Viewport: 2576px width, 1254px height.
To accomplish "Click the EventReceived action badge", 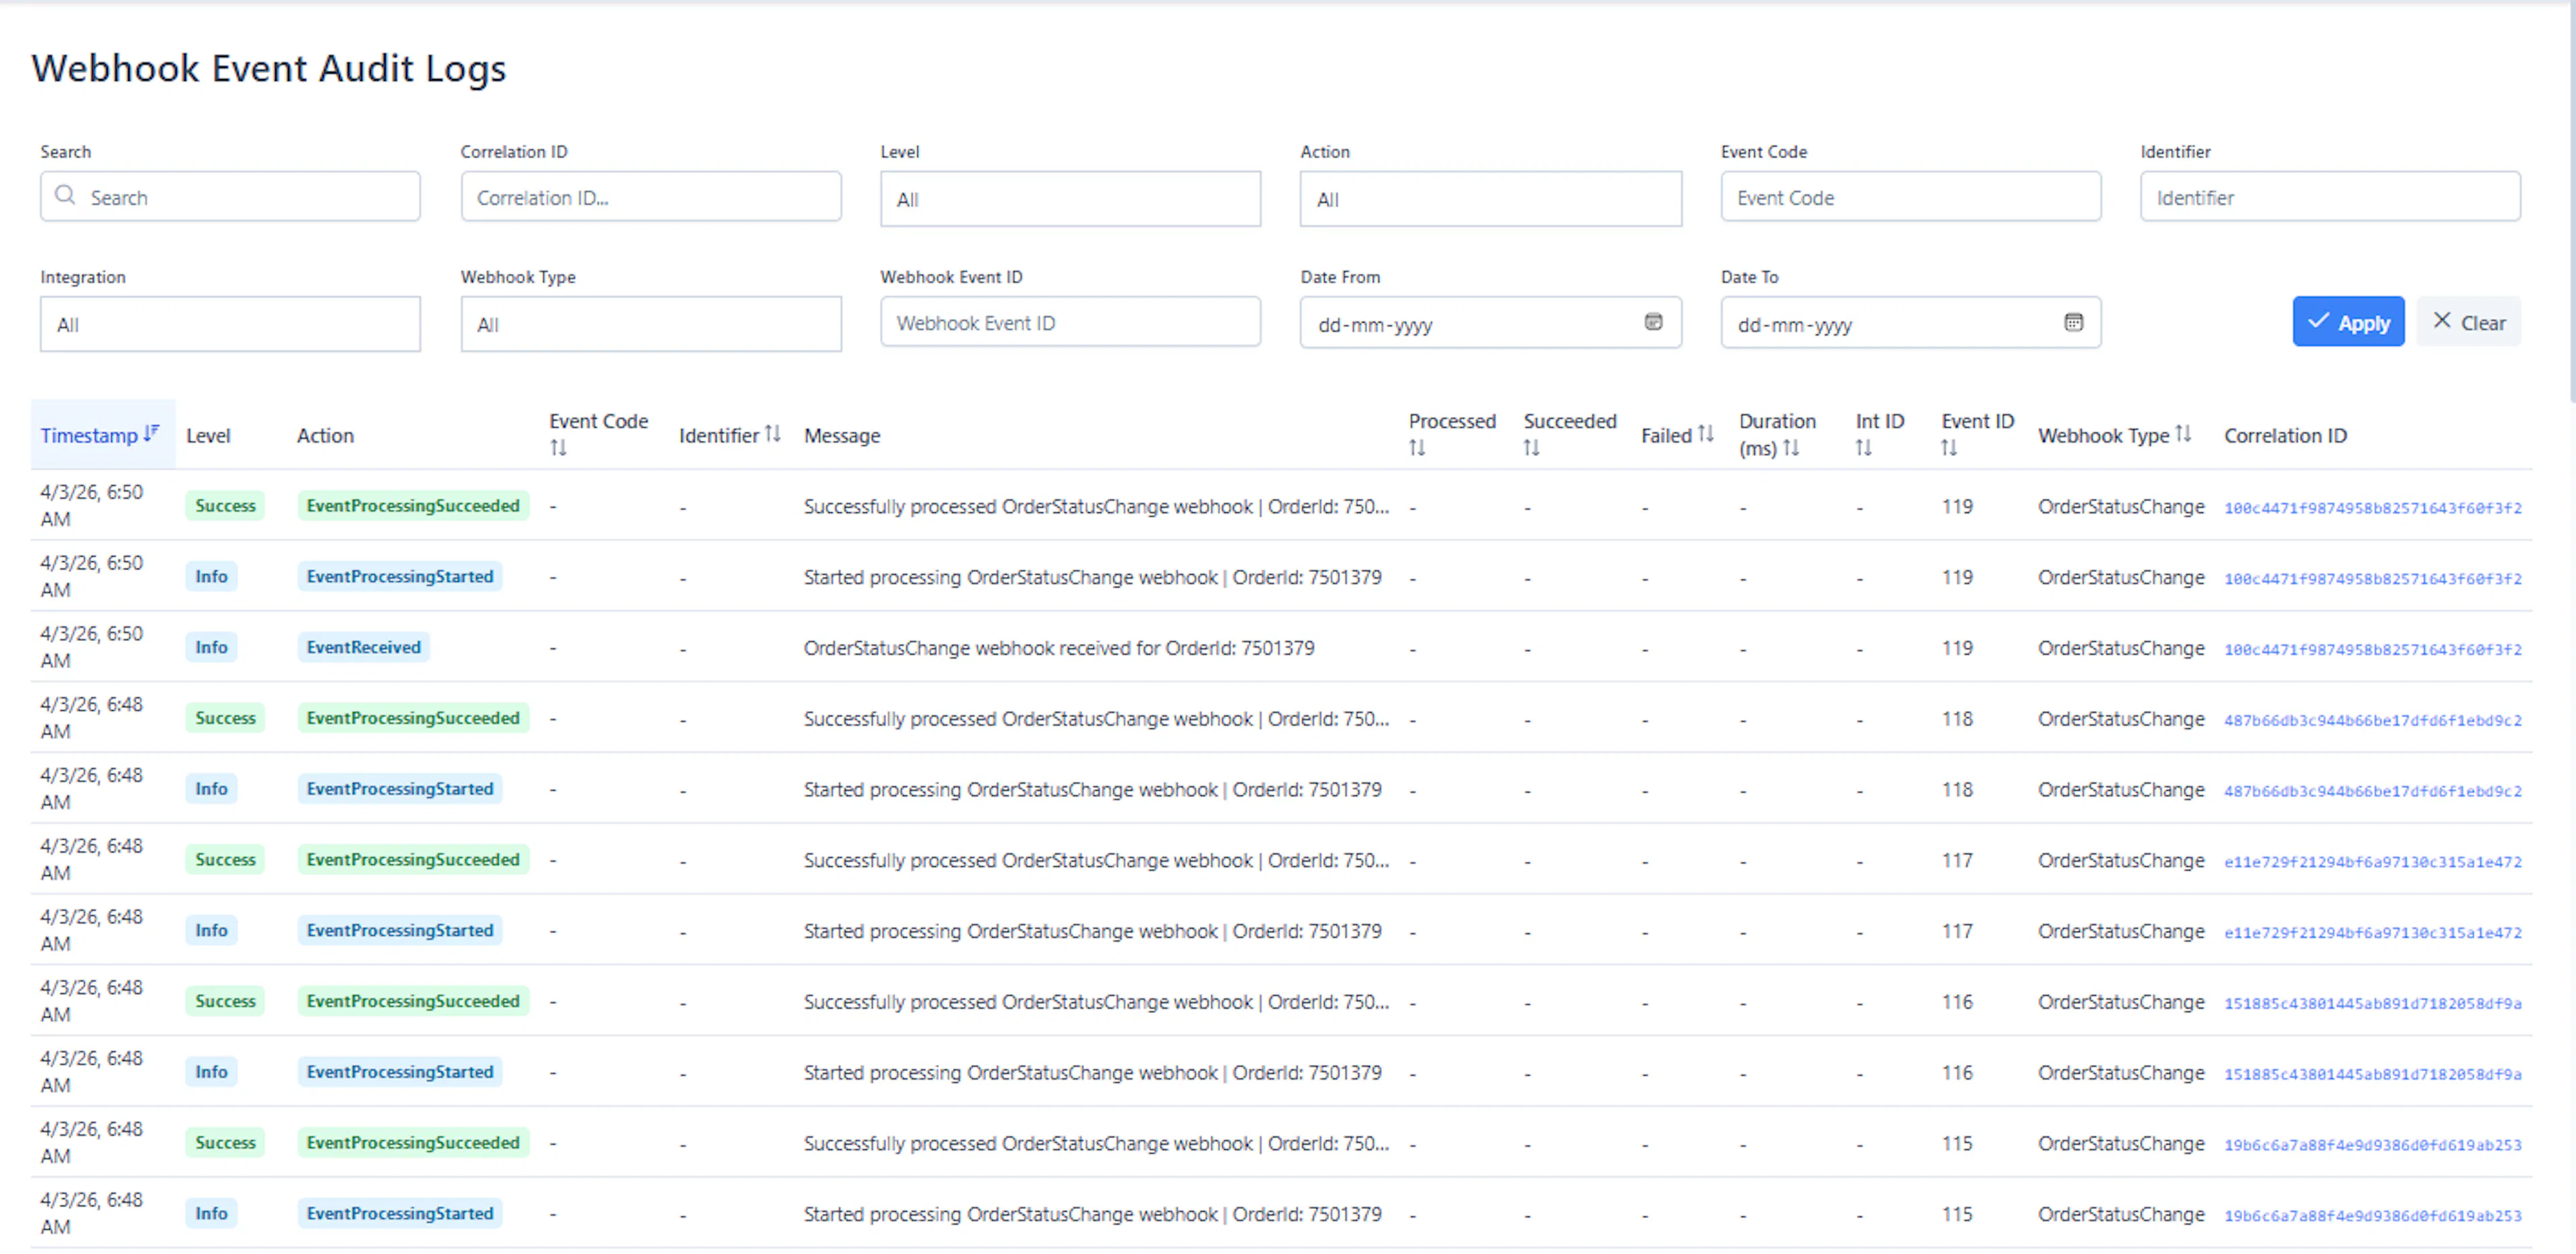I will 363,647.
